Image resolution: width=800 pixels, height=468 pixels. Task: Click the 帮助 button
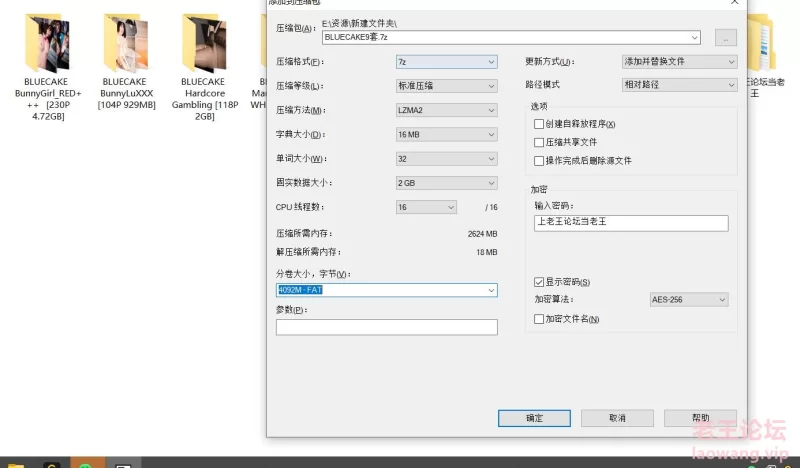click(701, 418)
